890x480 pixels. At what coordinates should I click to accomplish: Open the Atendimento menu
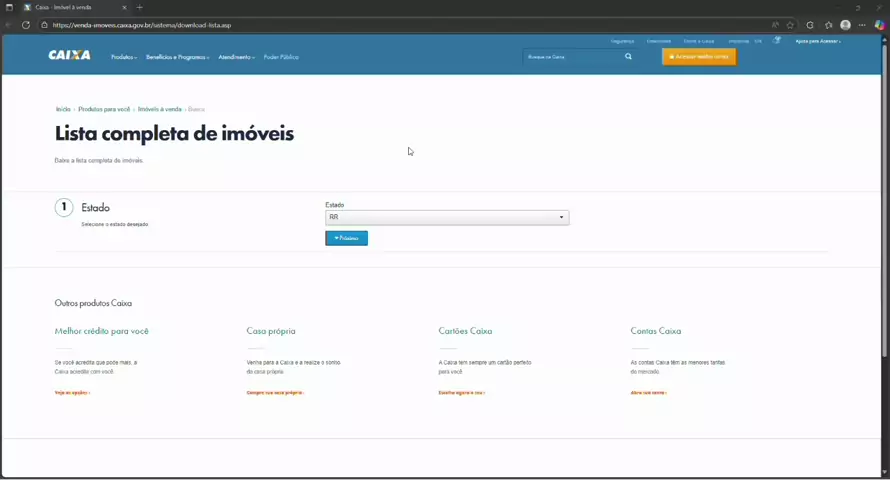237,57
